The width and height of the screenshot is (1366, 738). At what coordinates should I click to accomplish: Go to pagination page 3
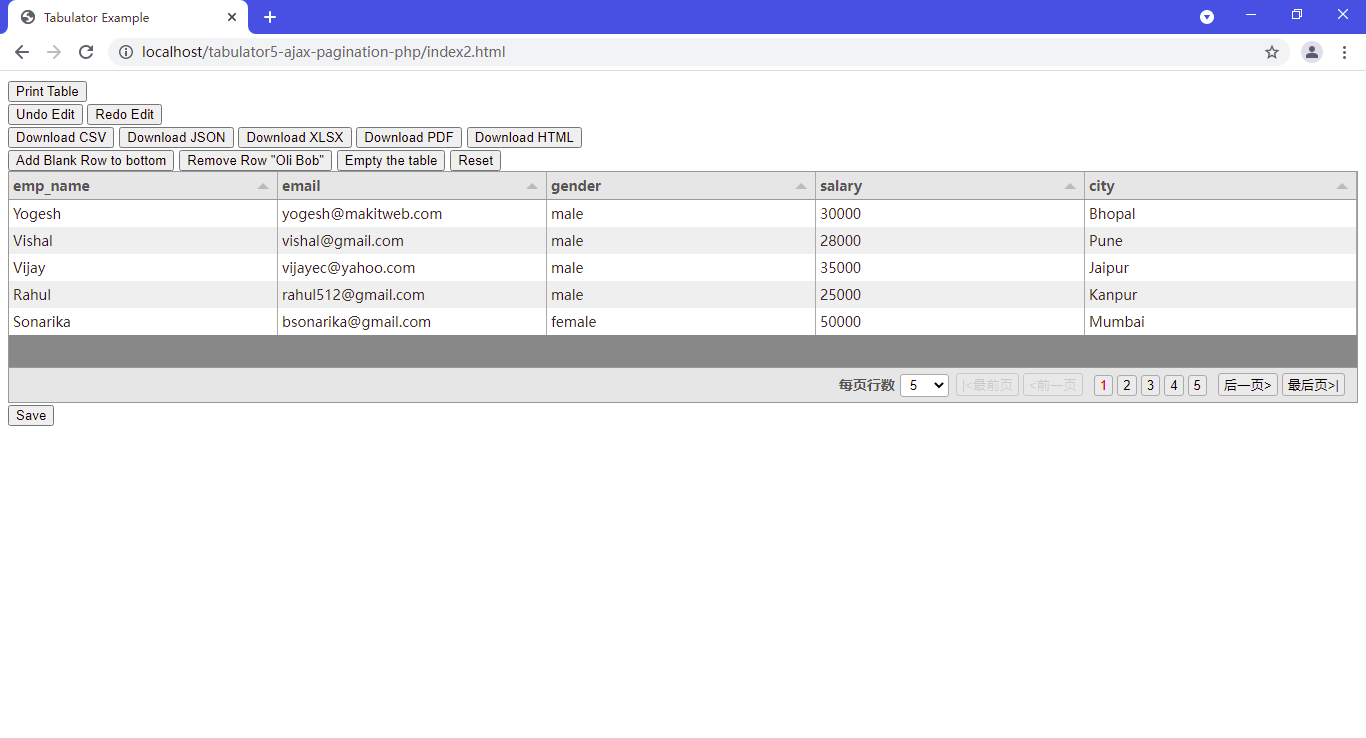(x=1150, y=385)
